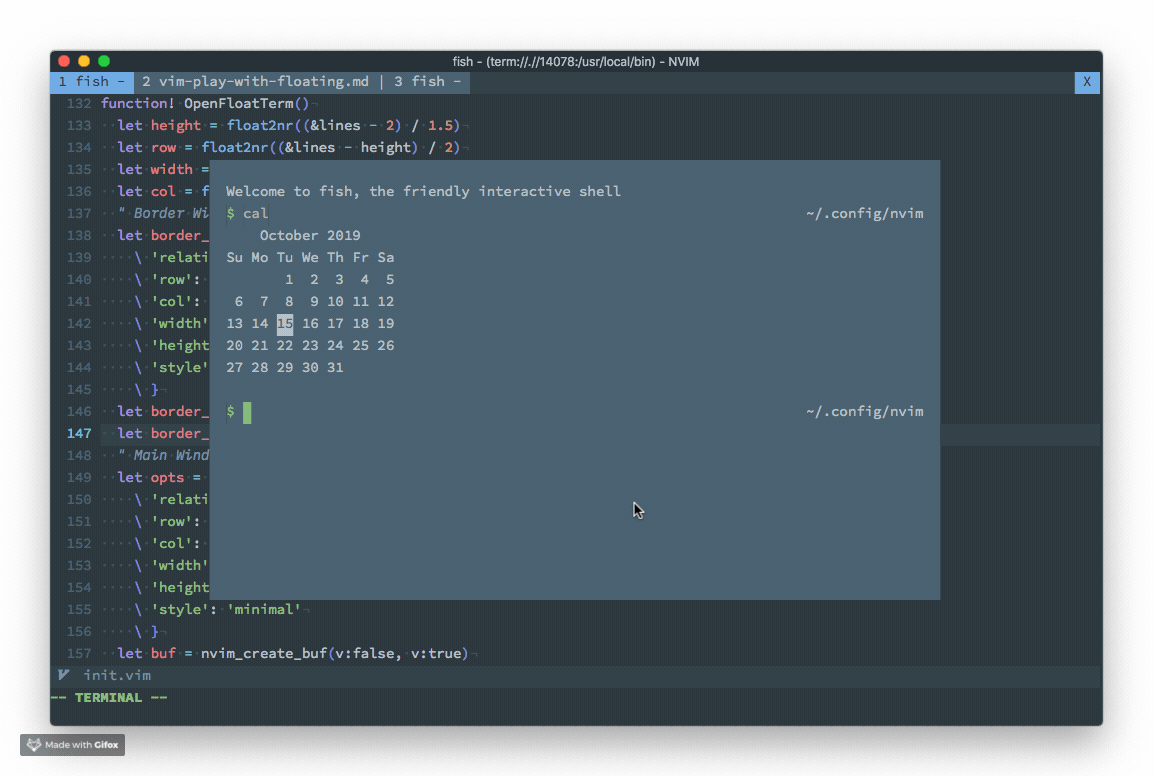The height and width of the screenshot is (776, 1153).
Task: Click "v:true" argument on line 157
Action: [x=435, y=653]
